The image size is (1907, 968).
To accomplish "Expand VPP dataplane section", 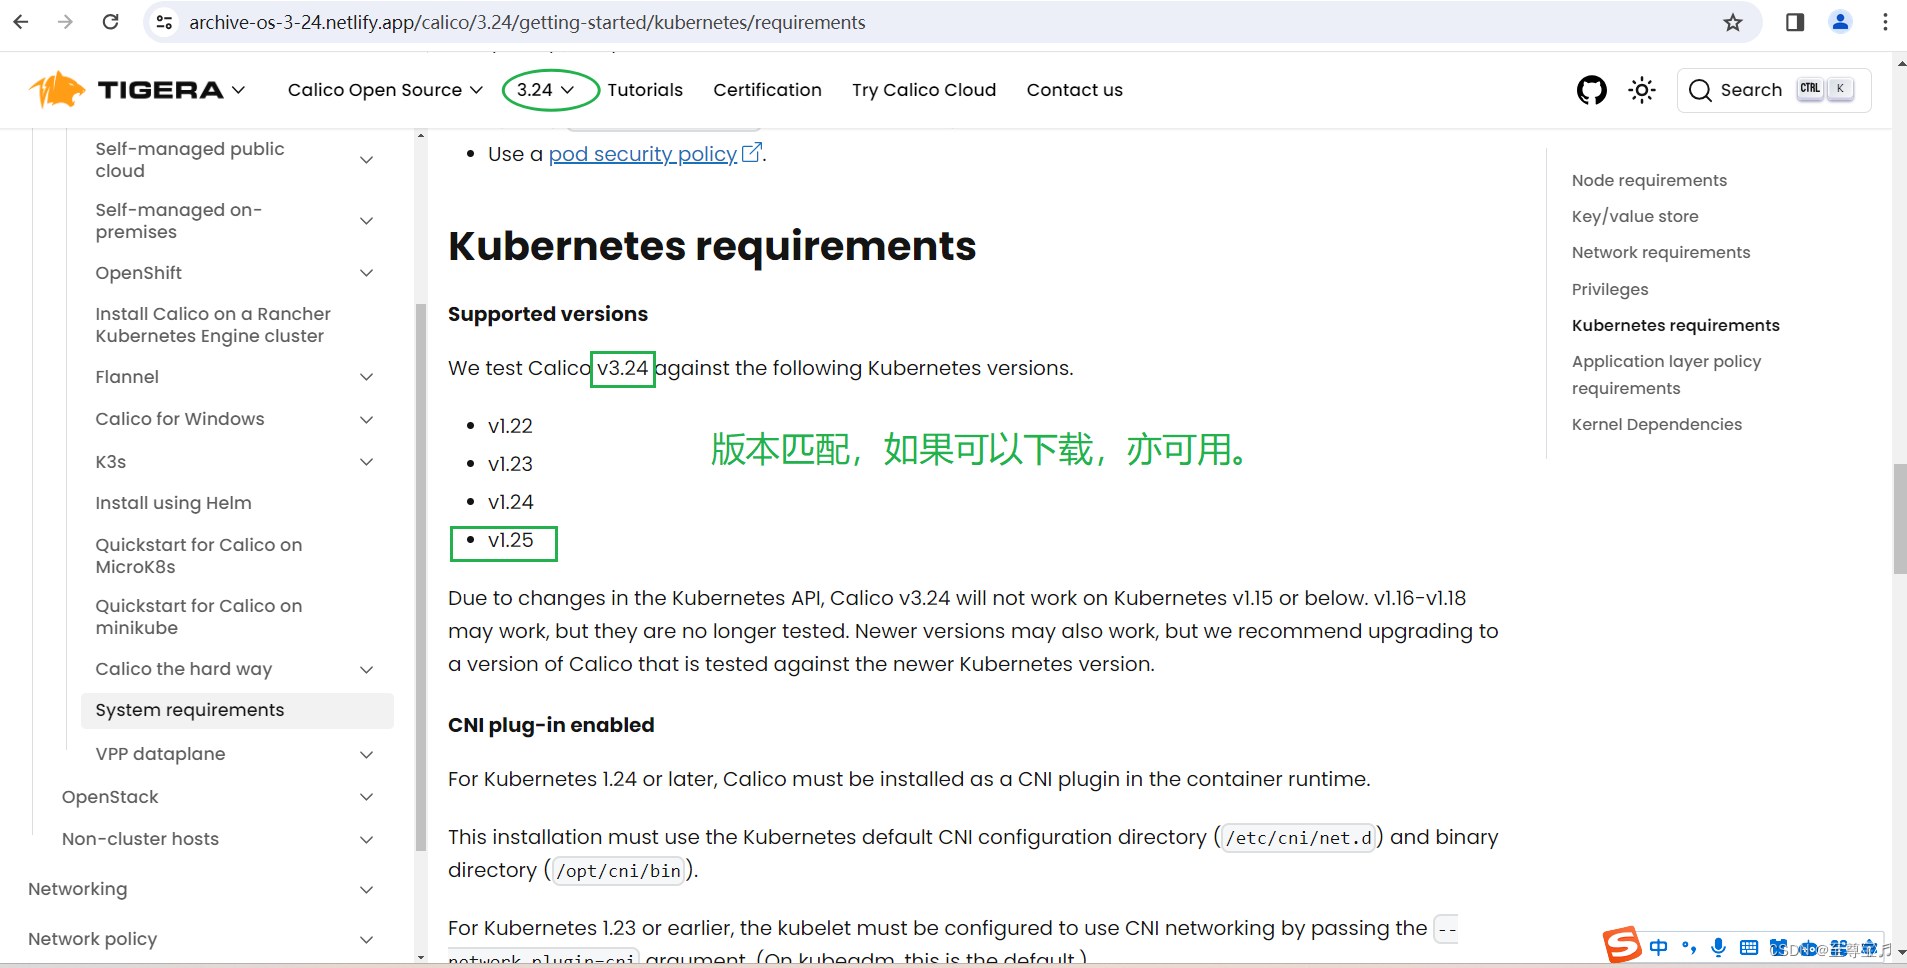I will (x=367, y=754).
